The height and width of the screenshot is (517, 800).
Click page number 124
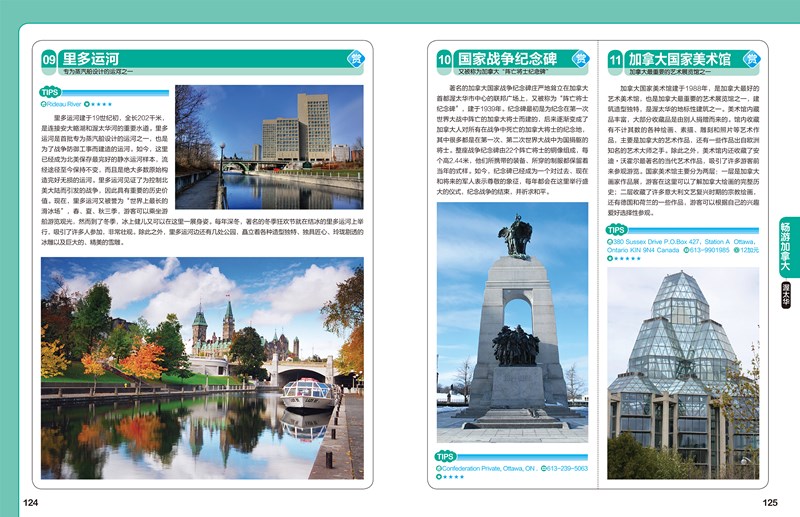[31, 503]
